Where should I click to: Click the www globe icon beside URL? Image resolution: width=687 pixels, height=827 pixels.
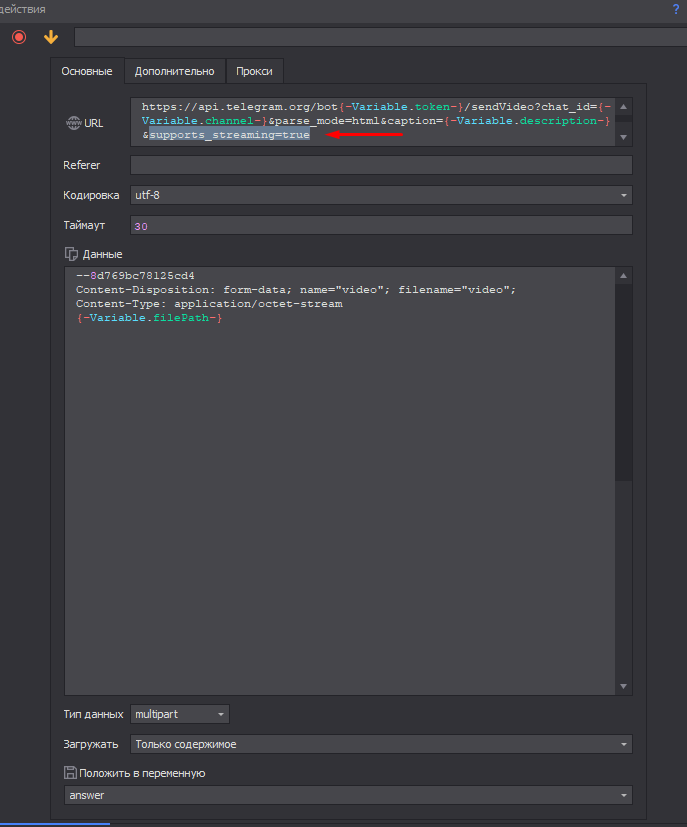[x=73, y=123]
